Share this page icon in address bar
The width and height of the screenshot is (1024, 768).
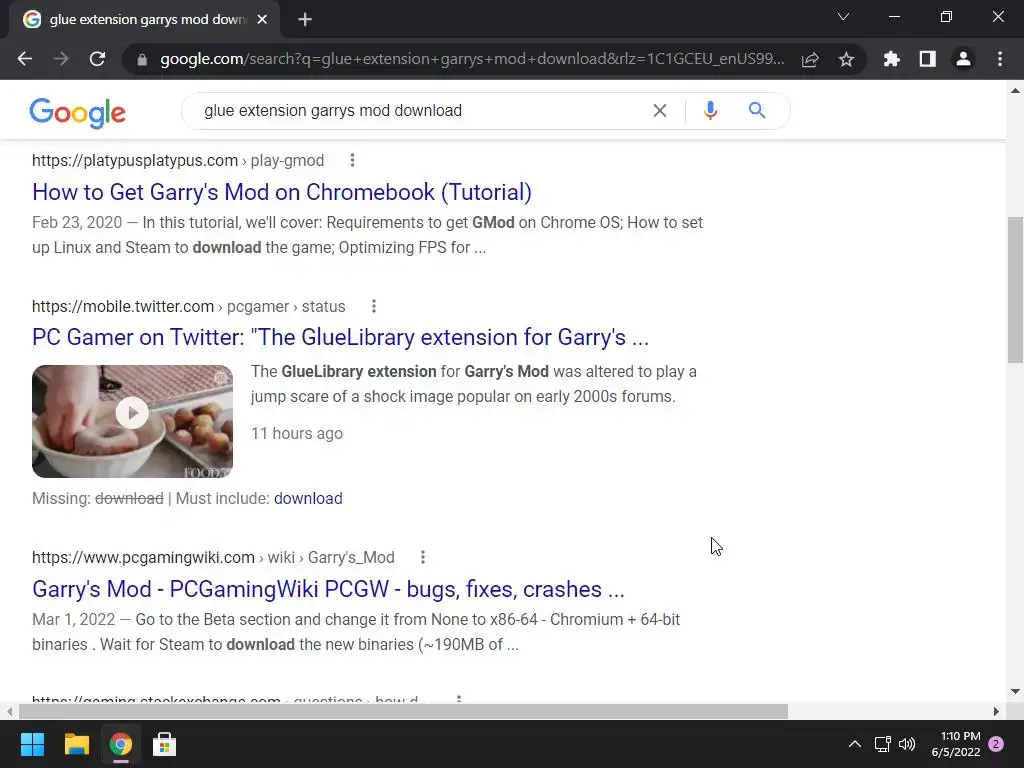coord(810,59)
